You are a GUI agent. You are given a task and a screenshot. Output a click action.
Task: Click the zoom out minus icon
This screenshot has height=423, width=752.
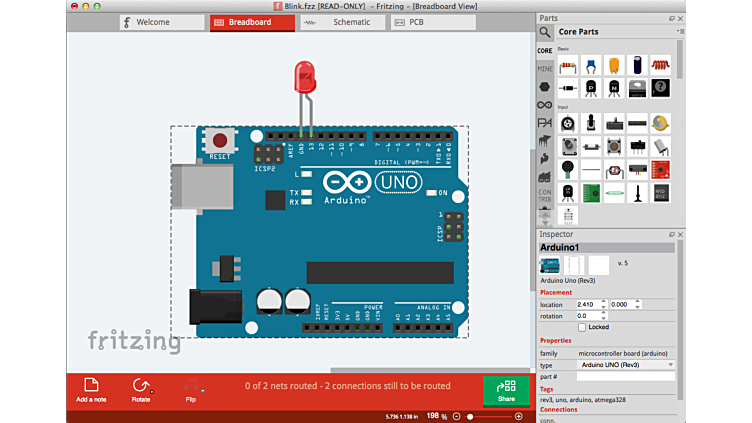(457, 416)
